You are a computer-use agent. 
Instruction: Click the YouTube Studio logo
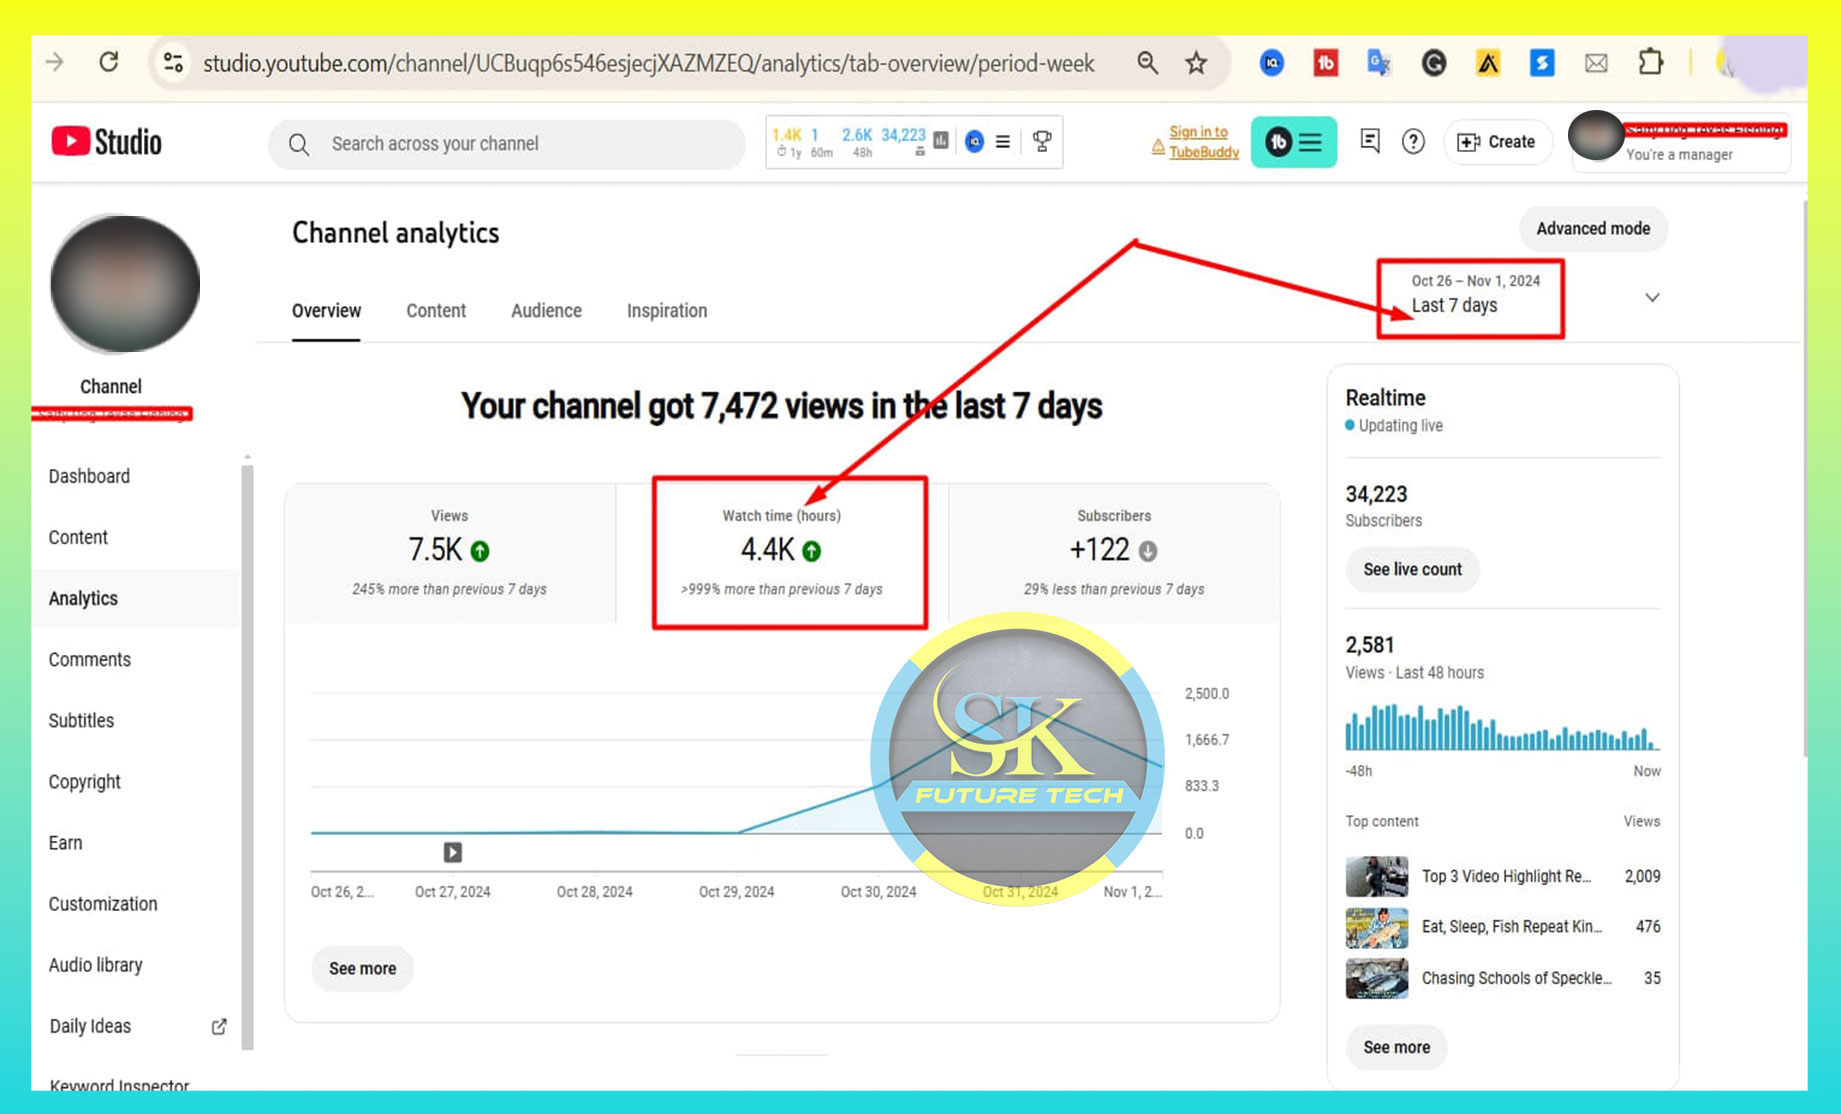(x=106, y=141)
